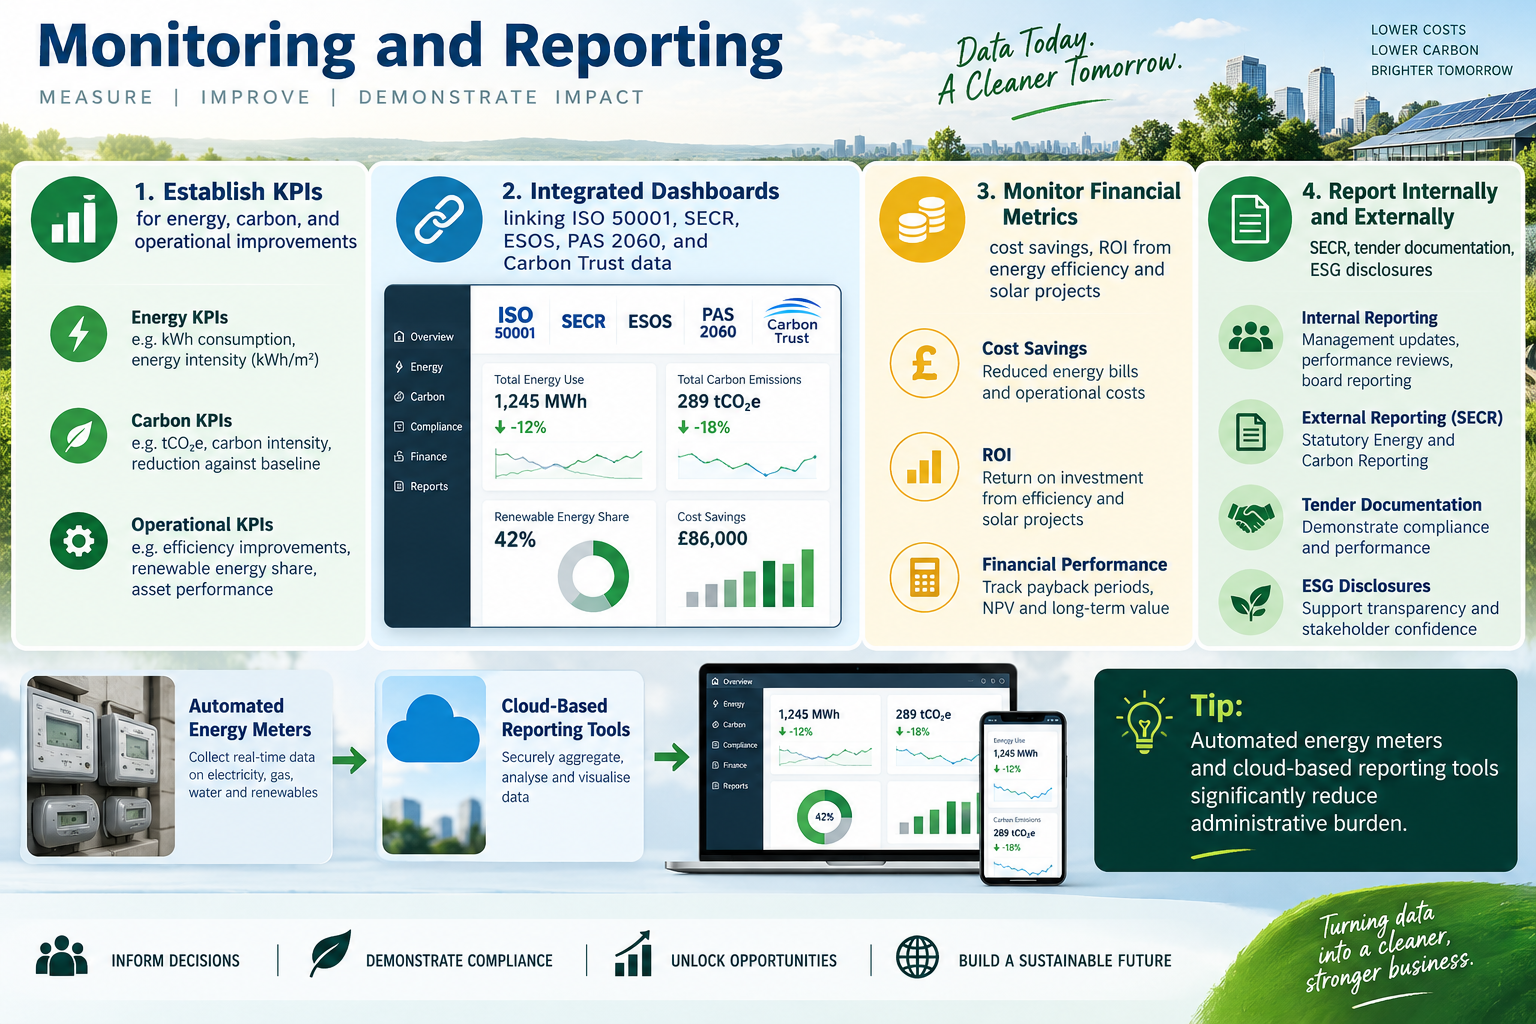This screenshot has width=1536, height=1024.
Task: Click the Tender Documentation heading
Action: click(1392, 505)
